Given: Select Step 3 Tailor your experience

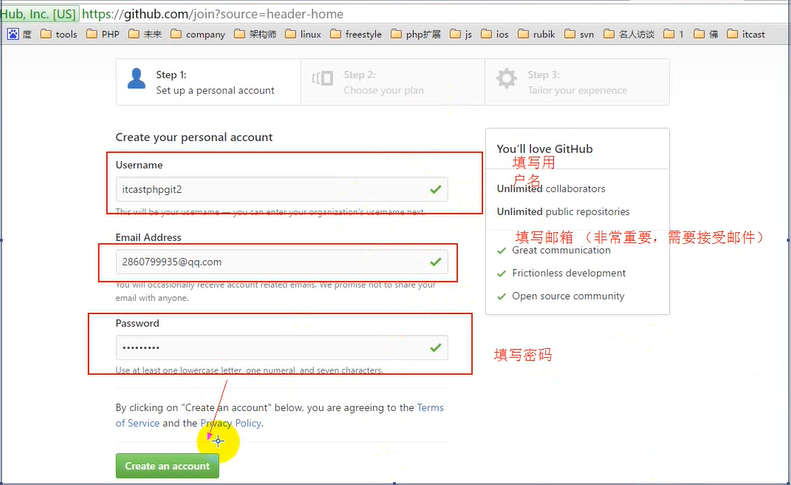Looking at the screenshot, I should tap(577, 82).
